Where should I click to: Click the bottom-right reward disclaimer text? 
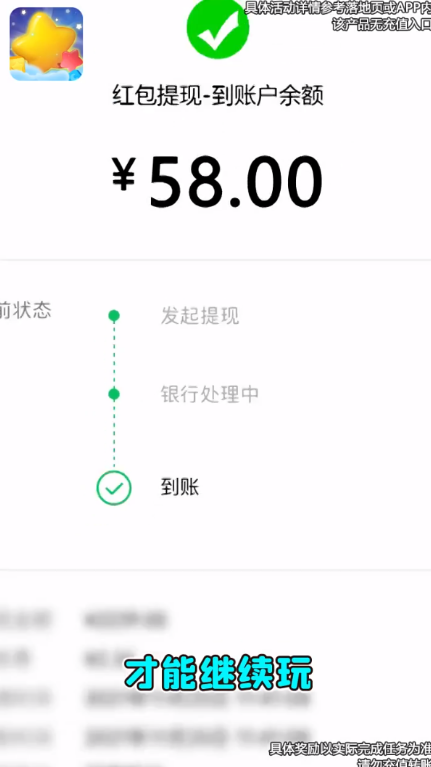click(x=350, y=754)
